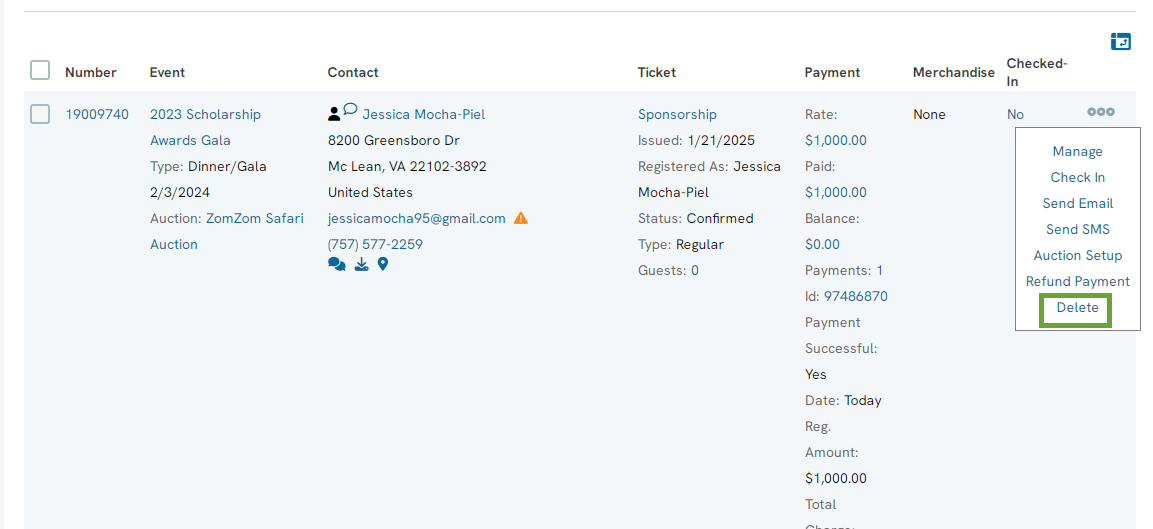Click the map pin location icon
The image size is (1153, 529).
point(382,263)
